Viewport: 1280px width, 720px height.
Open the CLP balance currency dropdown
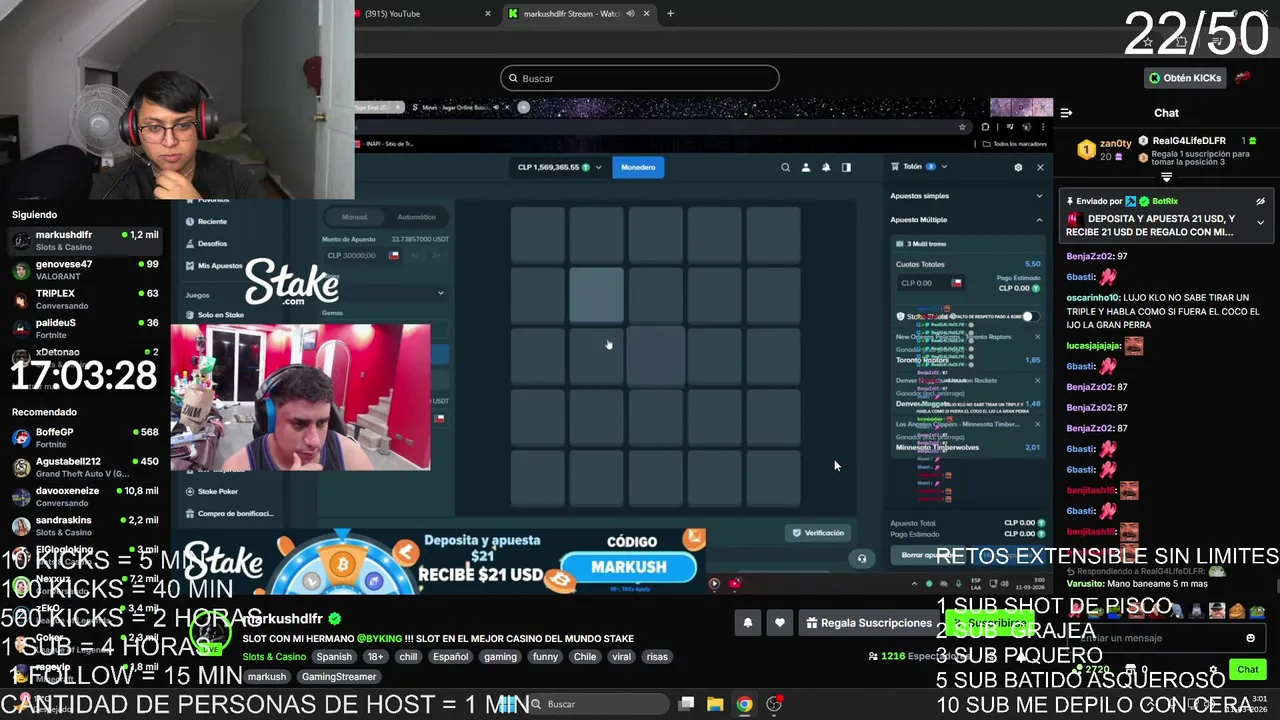(598, 167)
